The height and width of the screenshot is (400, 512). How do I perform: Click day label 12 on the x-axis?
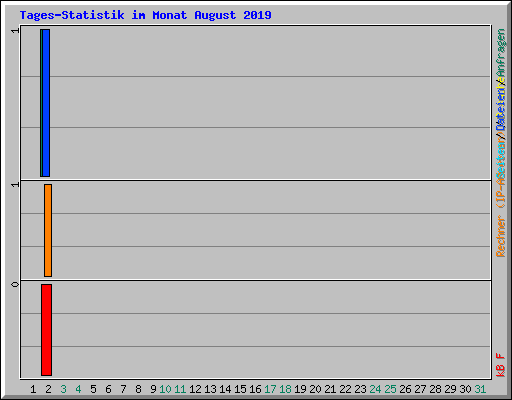(x=195, y=389)
